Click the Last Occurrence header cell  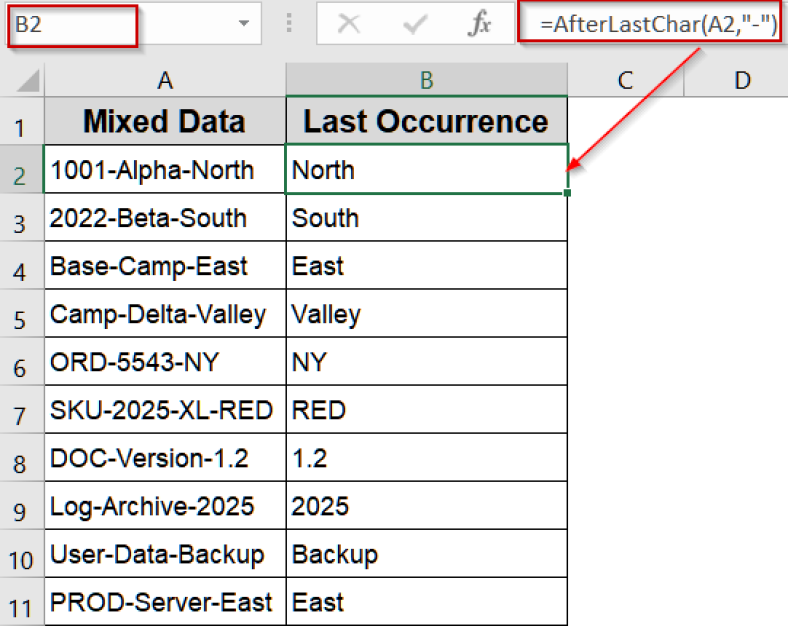426,122
